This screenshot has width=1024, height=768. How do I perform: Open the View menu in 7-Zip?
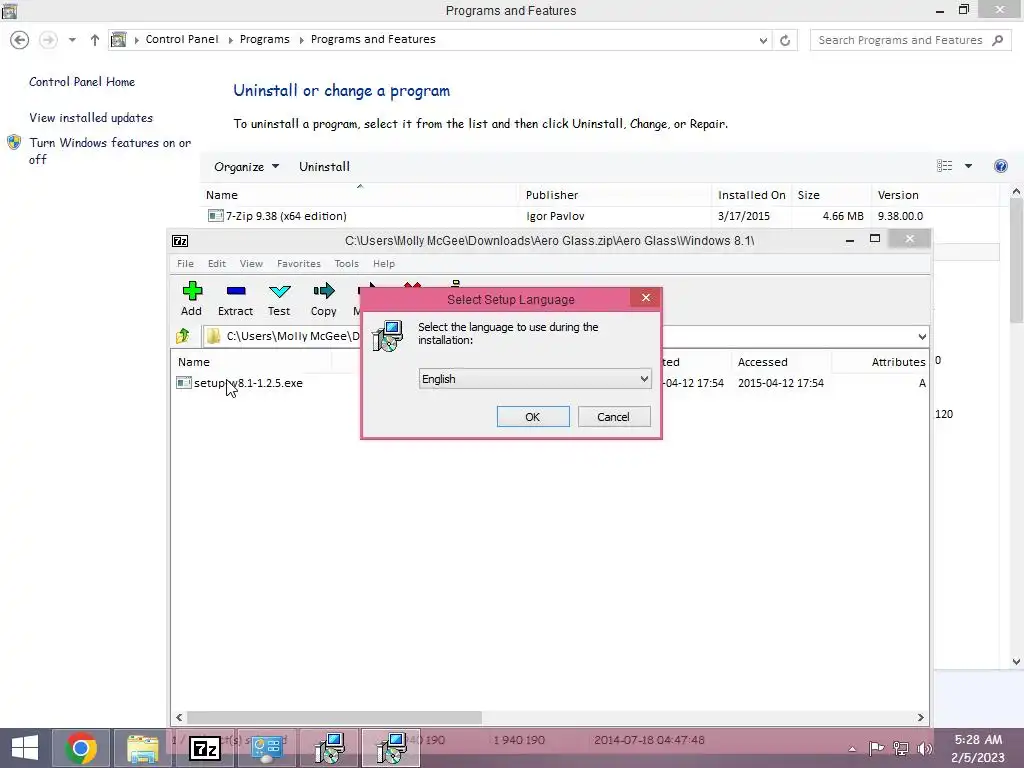[x=251, y=263]
